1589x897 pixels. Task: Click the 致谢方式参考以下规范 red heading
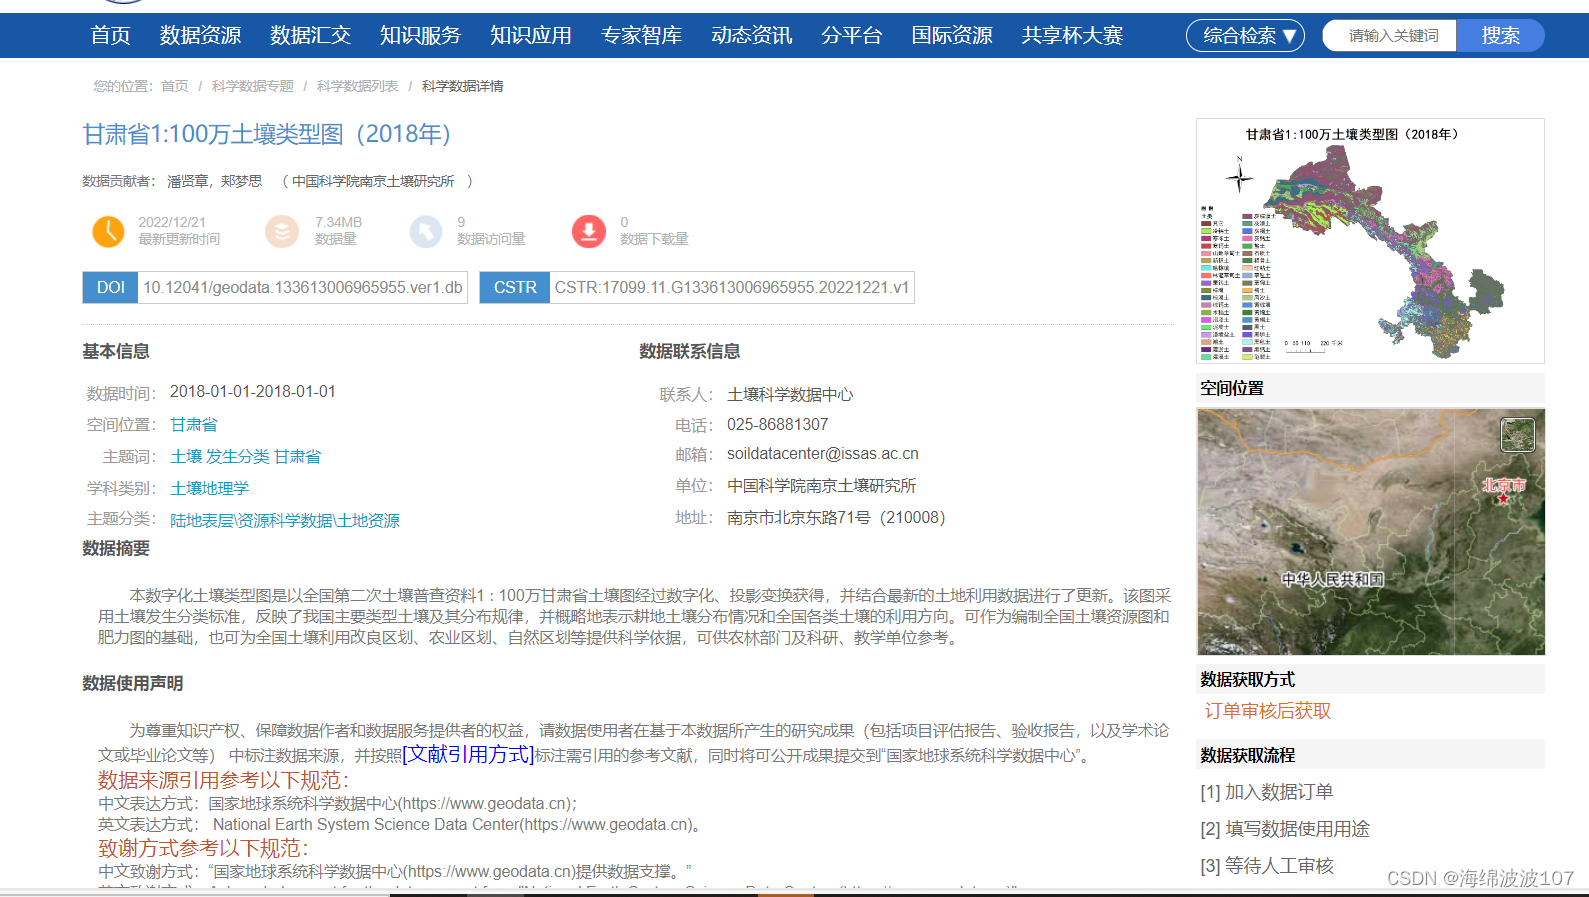(204, 849)
